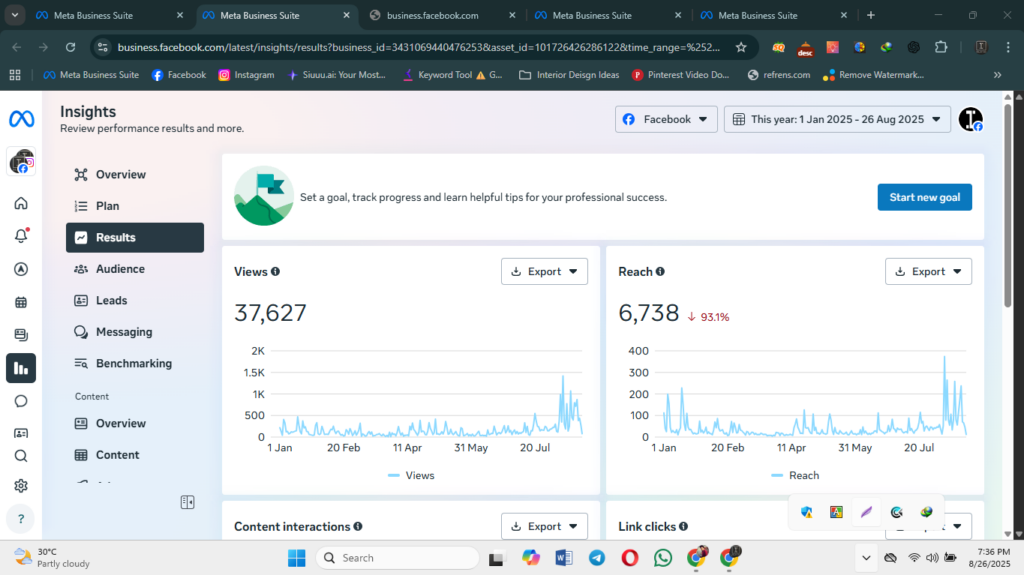The height and width of the screenshot is (575, 1024).
Task: Click the Reach info icon
Action: [x=660, y=271]
